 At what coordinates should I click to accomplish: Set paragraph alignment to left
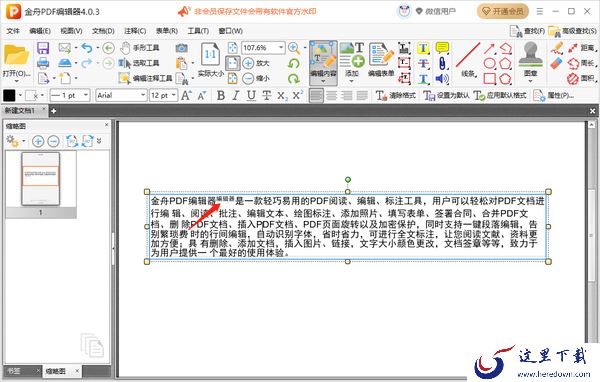click(316, 95)
